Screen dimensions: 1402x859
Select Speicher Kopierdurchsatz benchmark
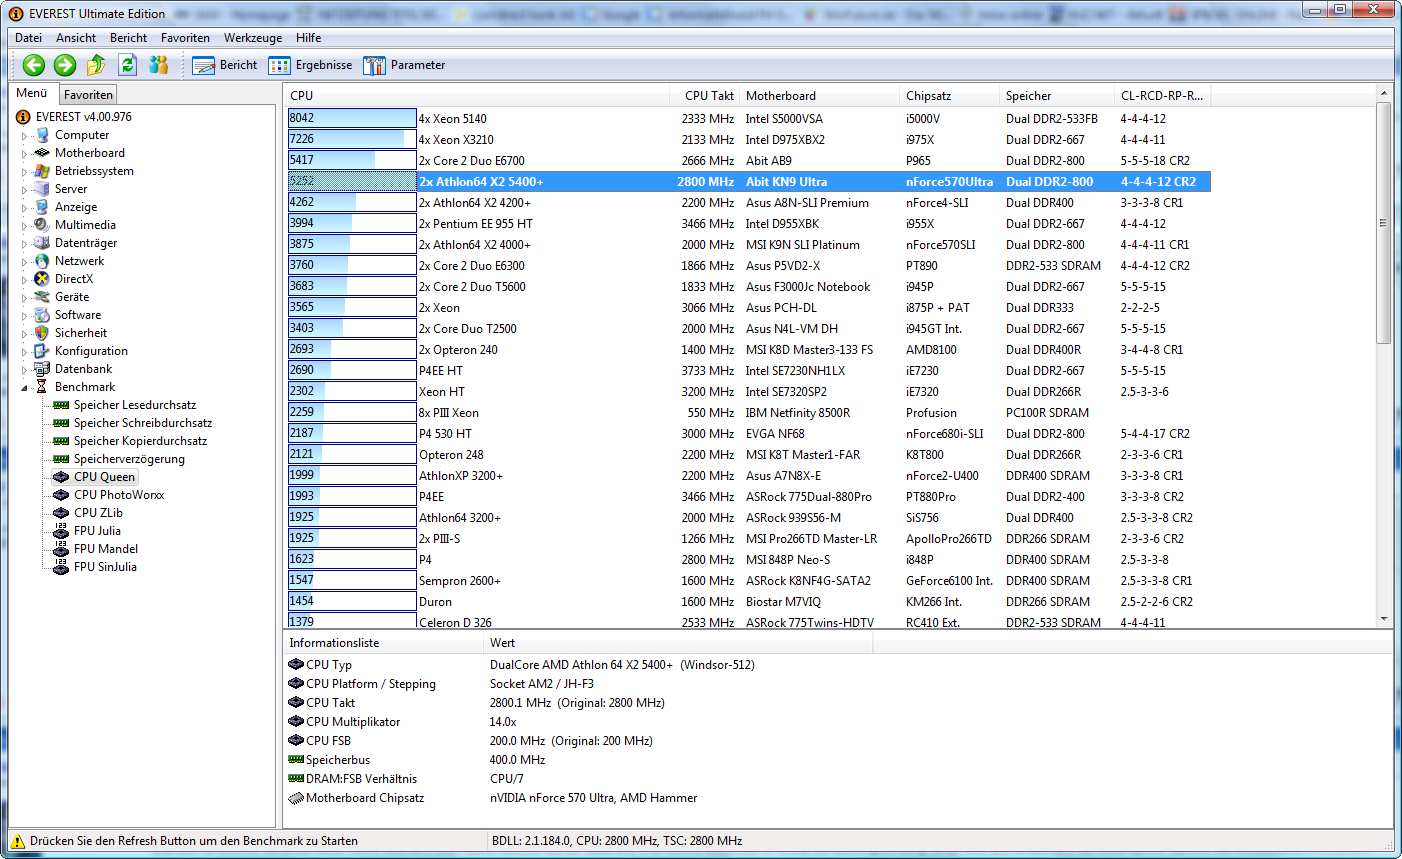pyautogui.click(x=141, y=441)
